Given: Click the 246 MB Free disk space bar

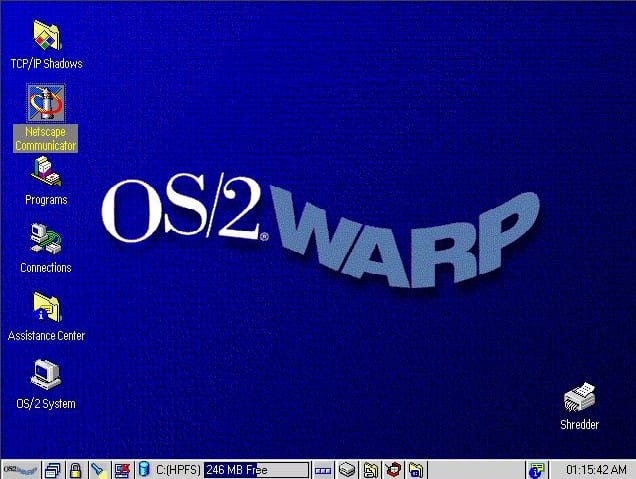Looking at the screenshot, I should tap(256, 470).
